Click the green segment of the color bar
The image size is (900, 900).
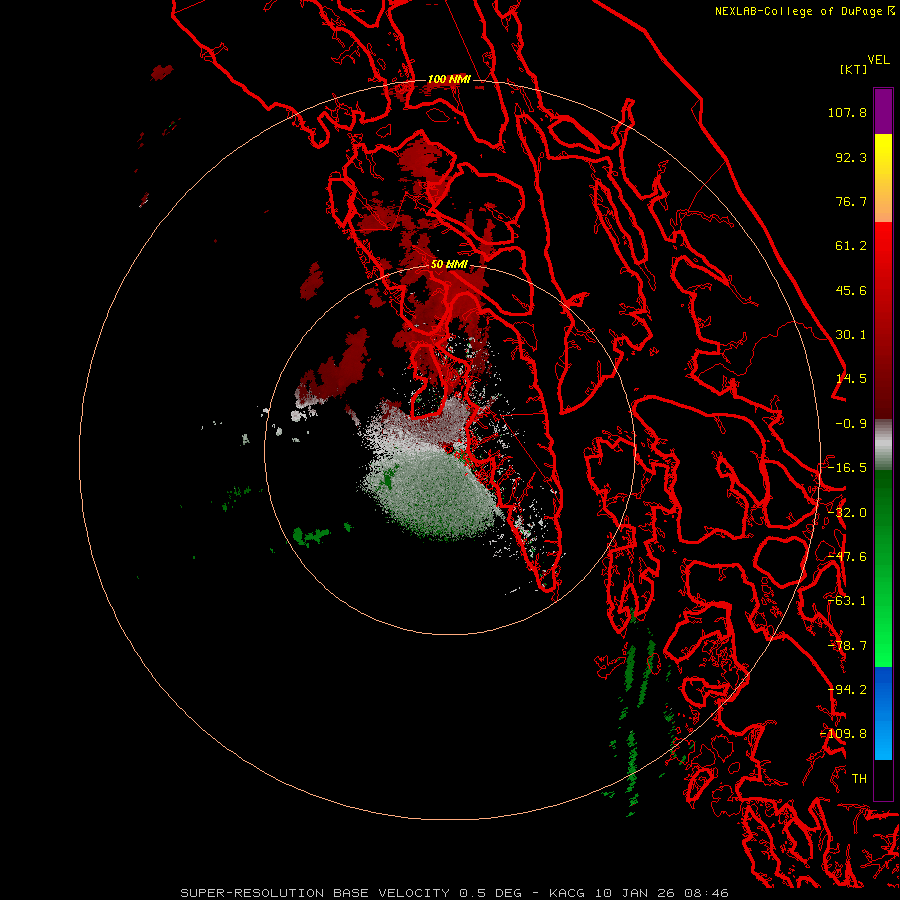(883, 568)
